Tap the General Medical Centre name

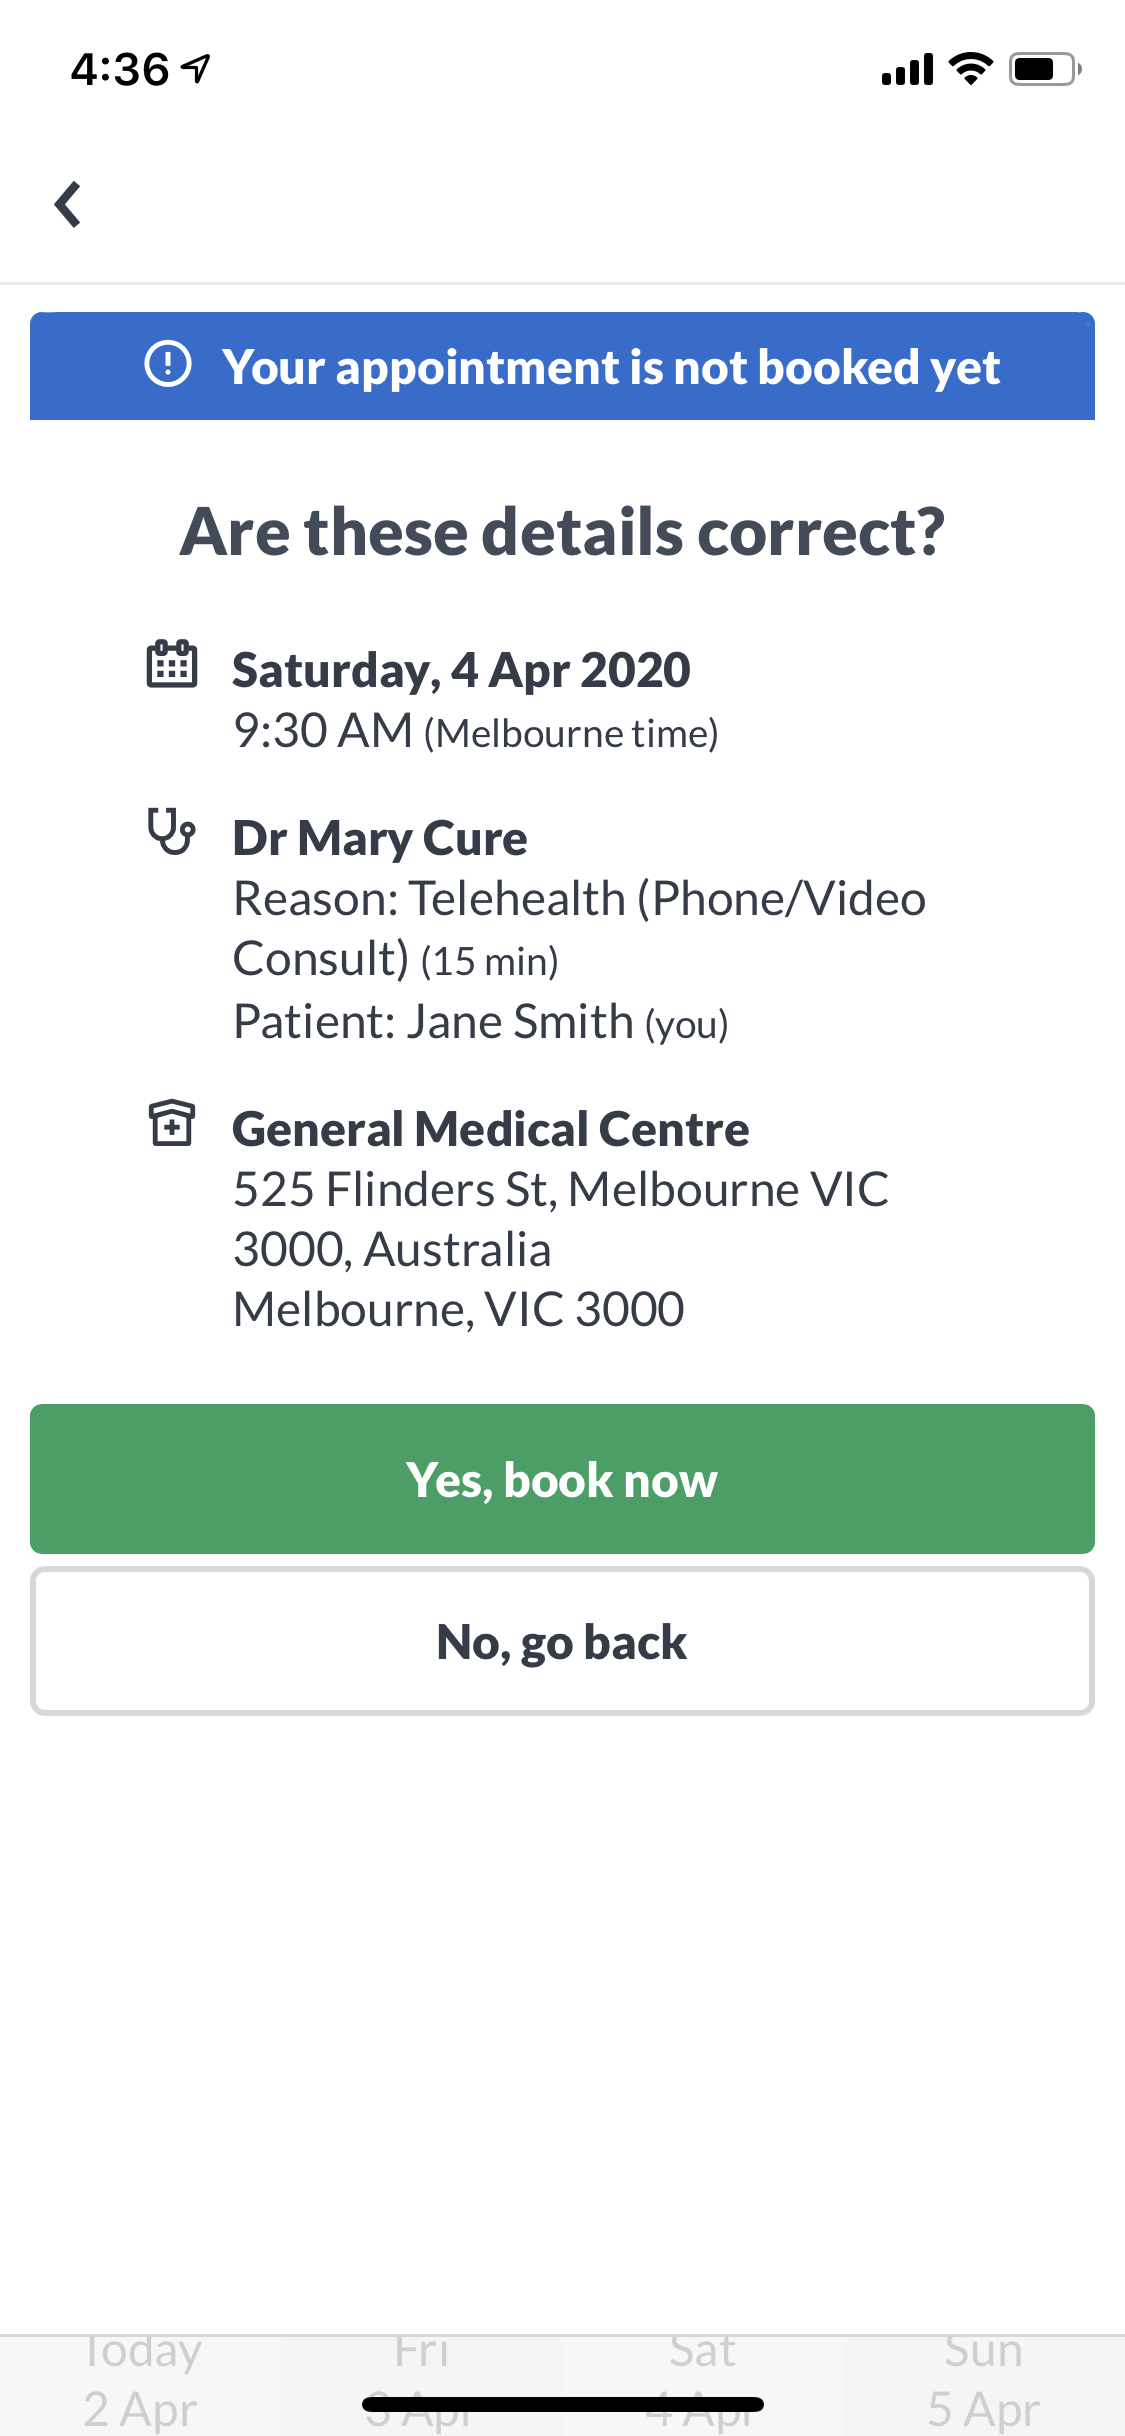click(490, 1129)
